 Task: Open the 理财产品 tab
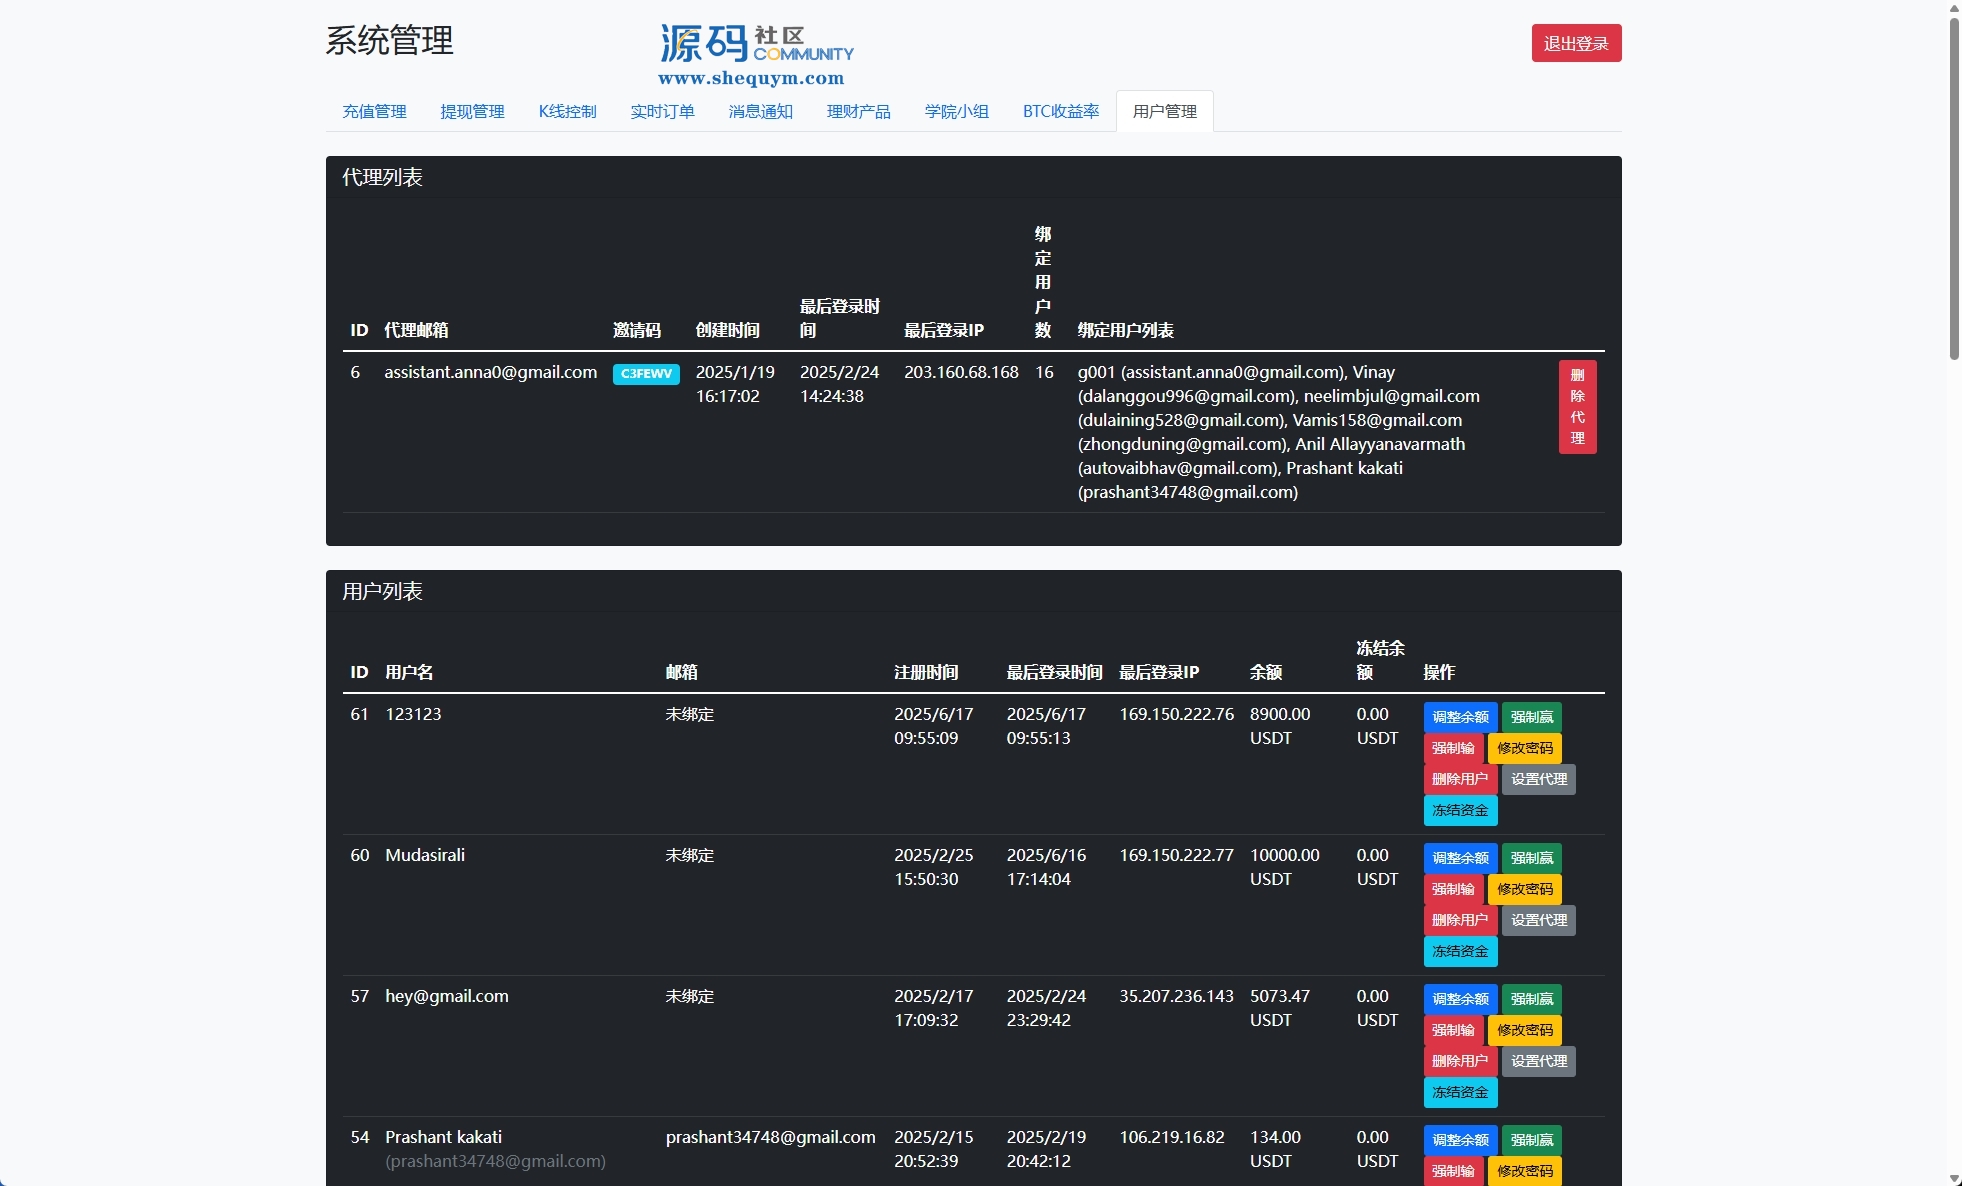858,111
